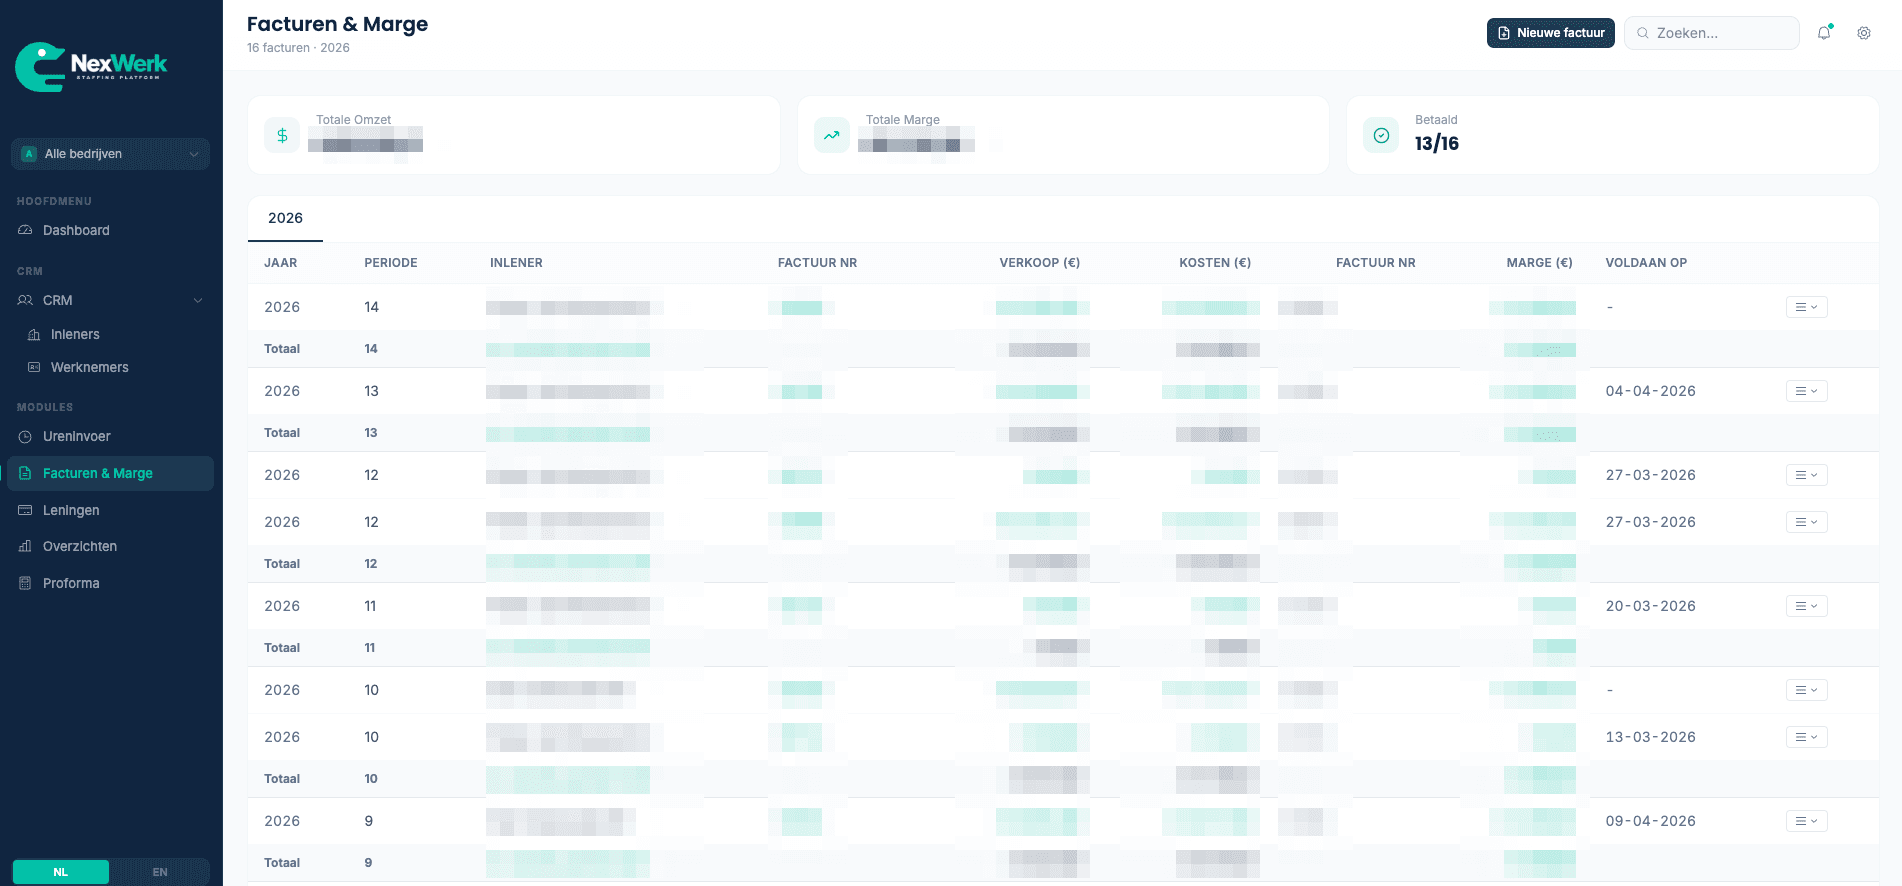Click the Leningen card icon
The width and height of the screenshot is (1902, 886).
coord(25,510)
